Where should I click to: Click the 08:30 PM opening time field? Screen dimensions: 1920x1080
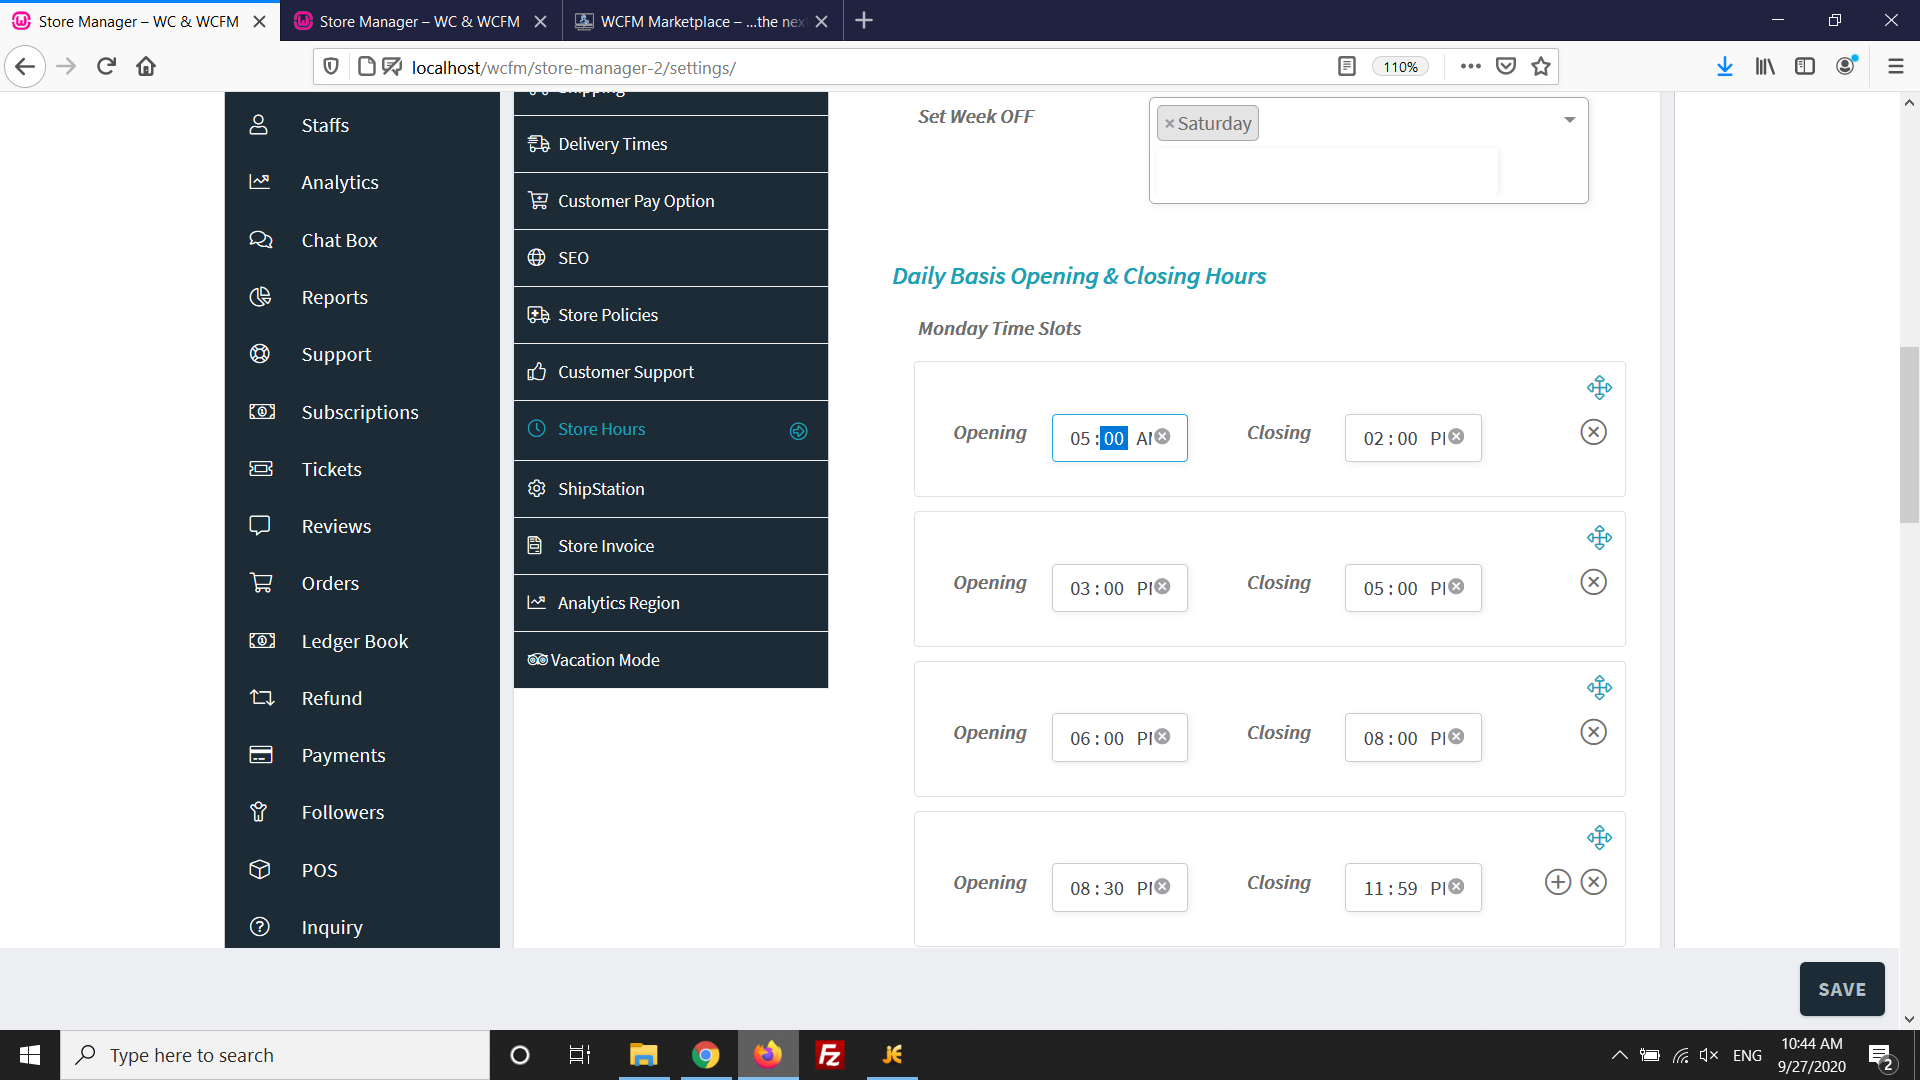tap(1119, 888)
